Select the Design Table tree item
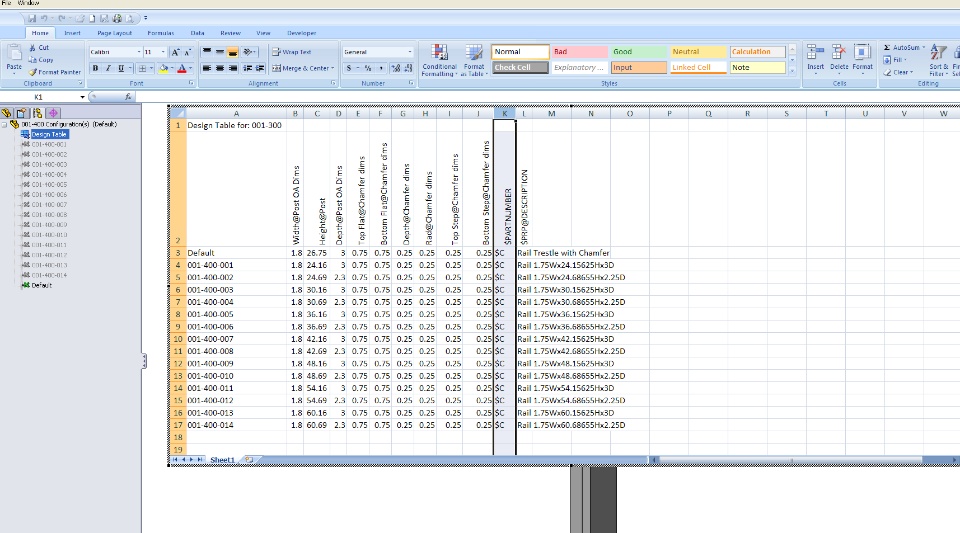960x533 pixels. pos(49,134)
